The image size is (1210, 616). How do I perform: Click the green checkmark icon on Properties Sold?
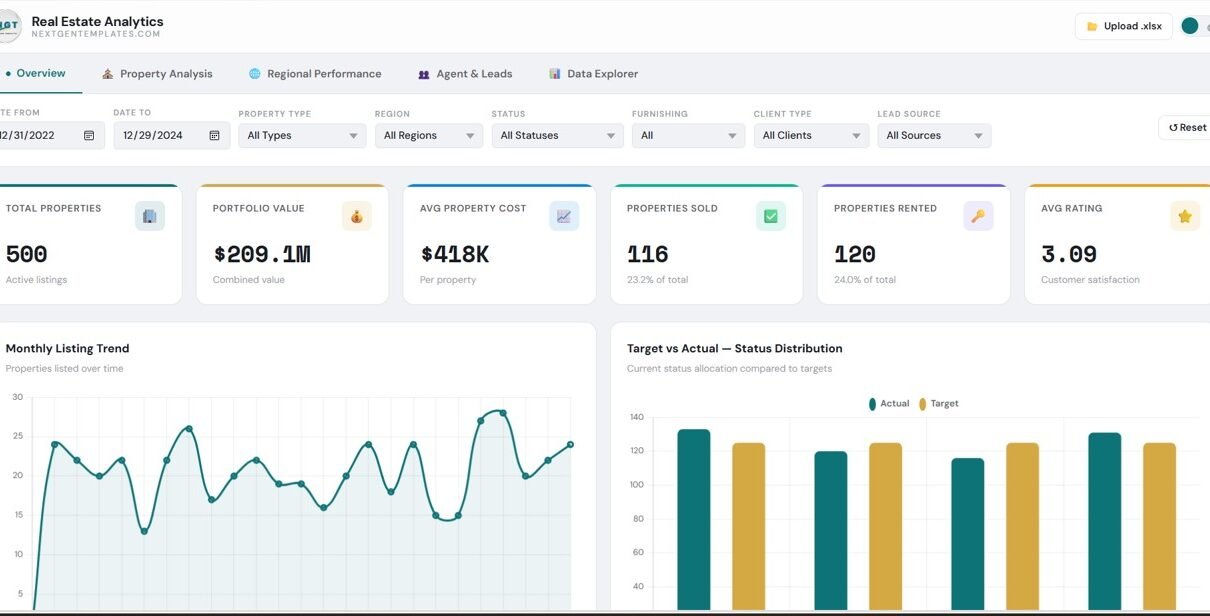pyautogui.click(x=771, y=216)
